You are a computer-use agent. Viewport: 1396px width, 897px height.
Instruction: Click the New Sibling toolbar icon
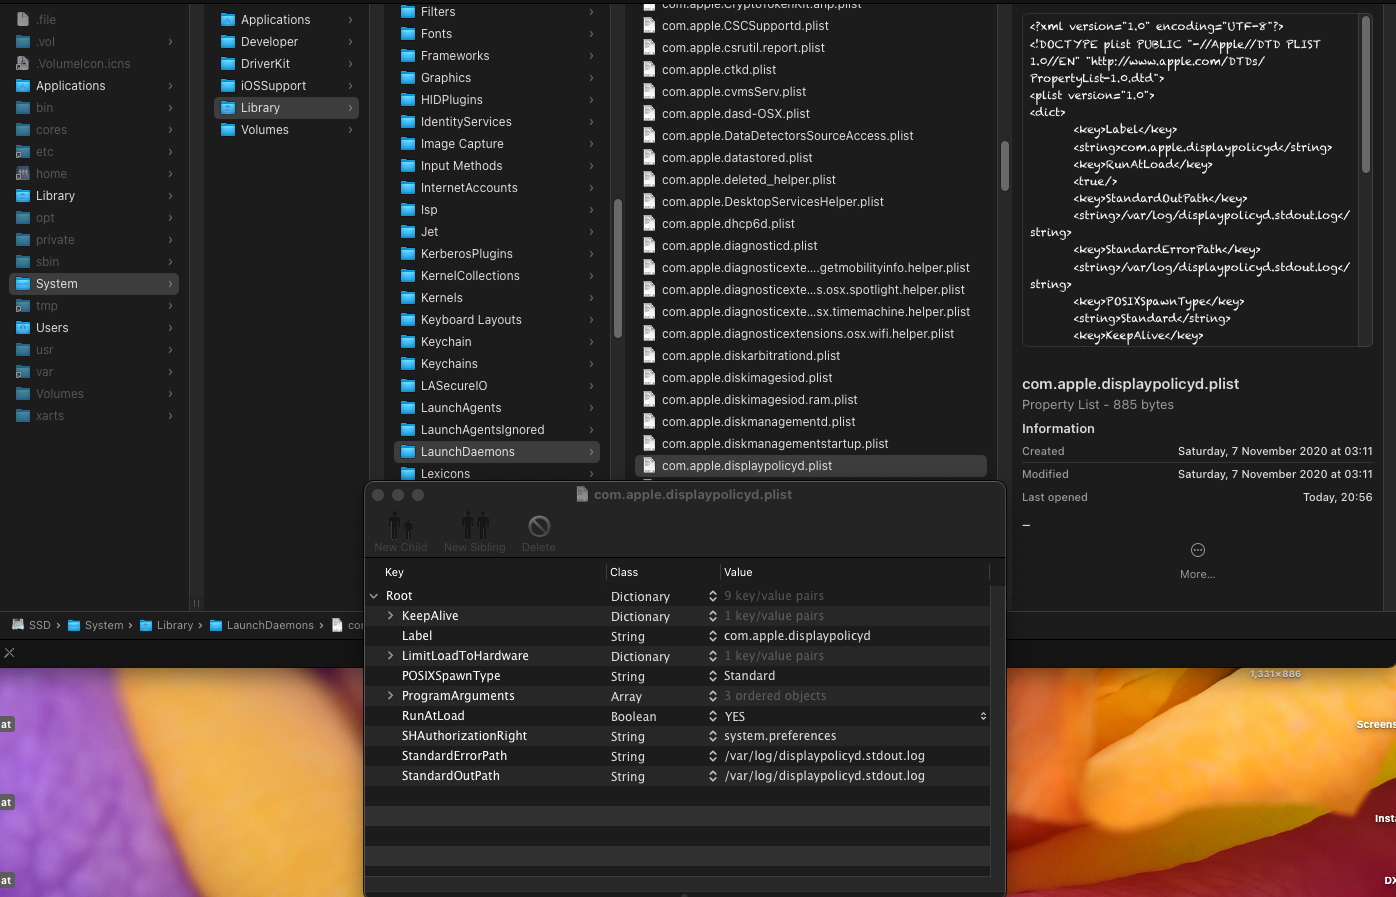(x=475, y=526)
